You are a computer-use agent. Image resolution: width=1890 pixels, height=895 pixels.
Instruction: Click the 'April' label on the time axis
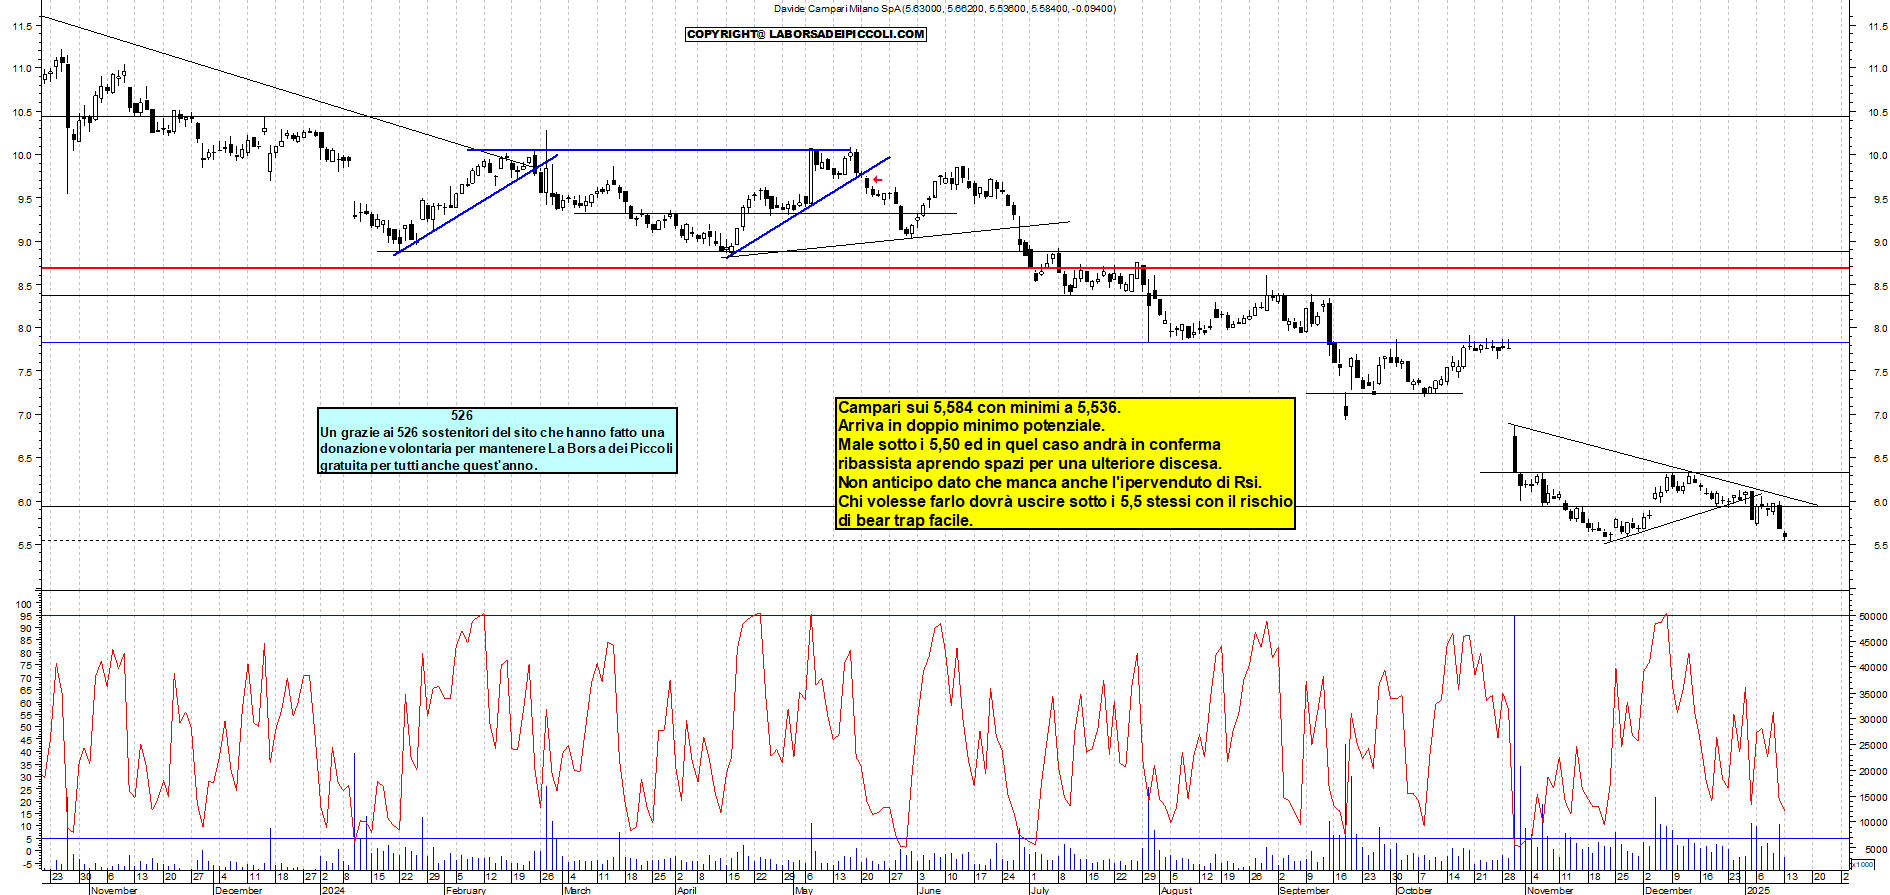tap(686, 890)
